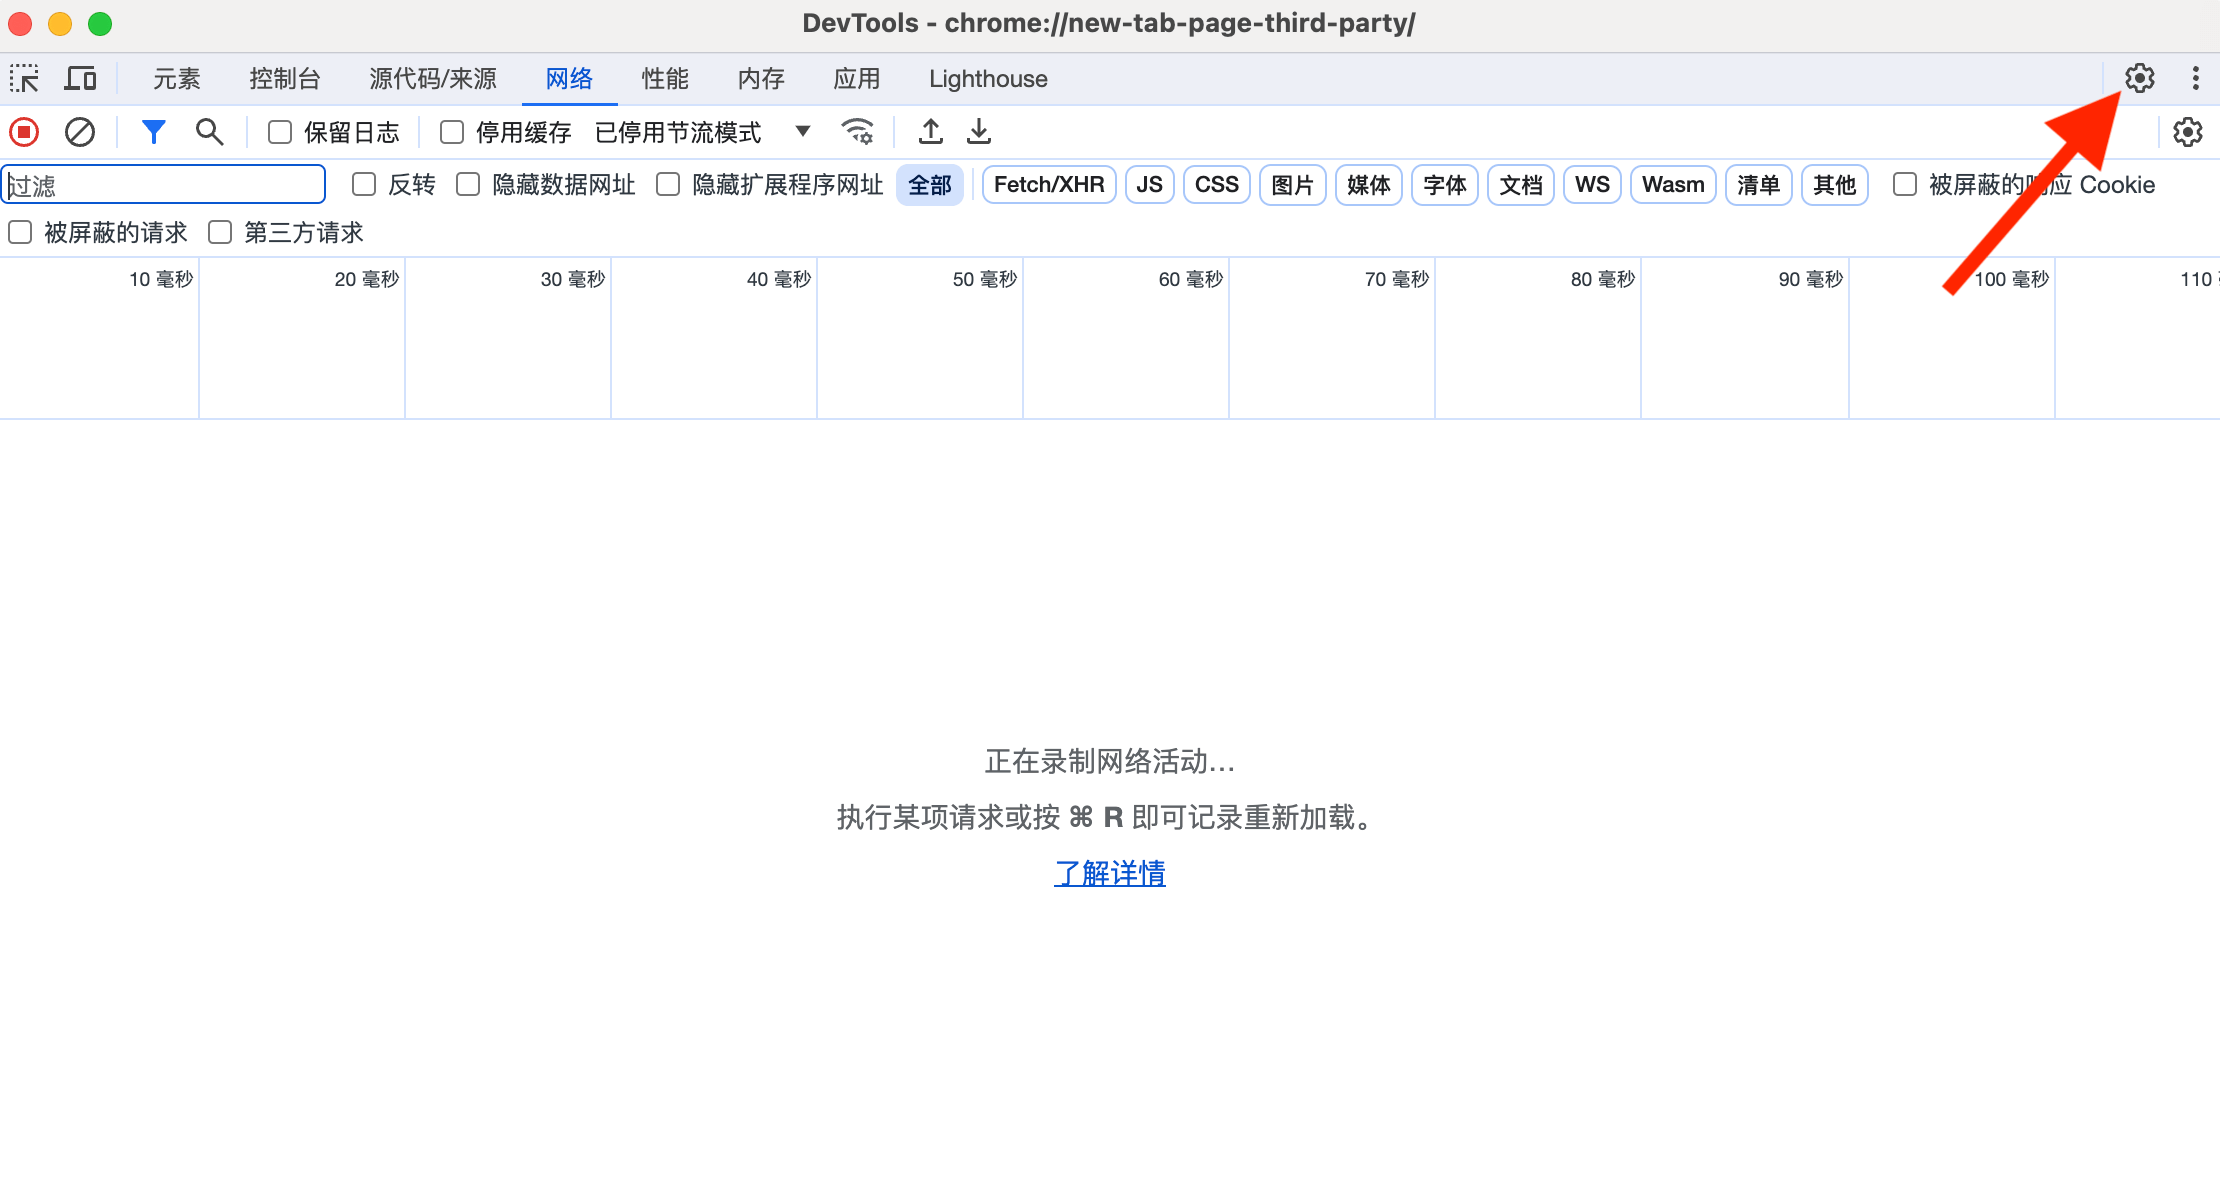Enable the 保留日志 checkbox

[x=280, y=132]
